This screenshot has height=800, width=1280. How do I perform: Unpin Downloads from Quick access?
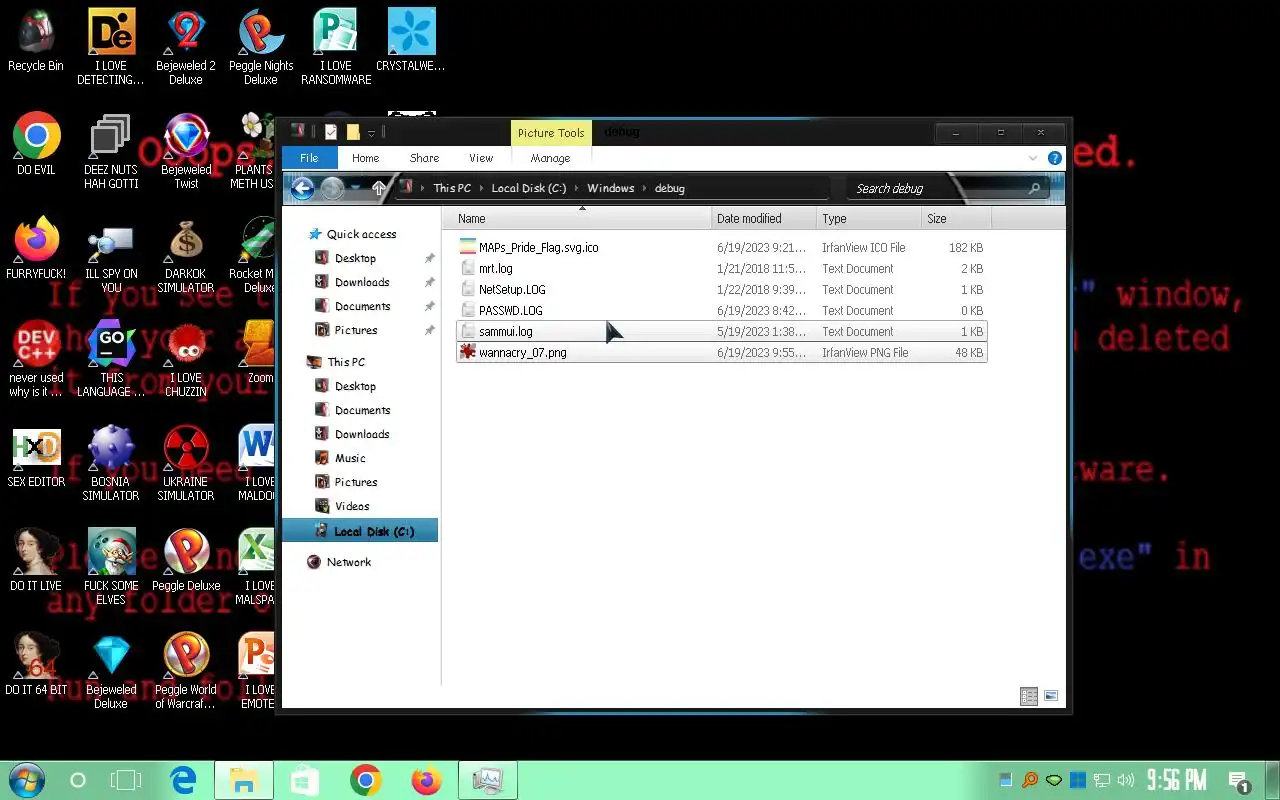pyautogui.click(x=429, y=282)
